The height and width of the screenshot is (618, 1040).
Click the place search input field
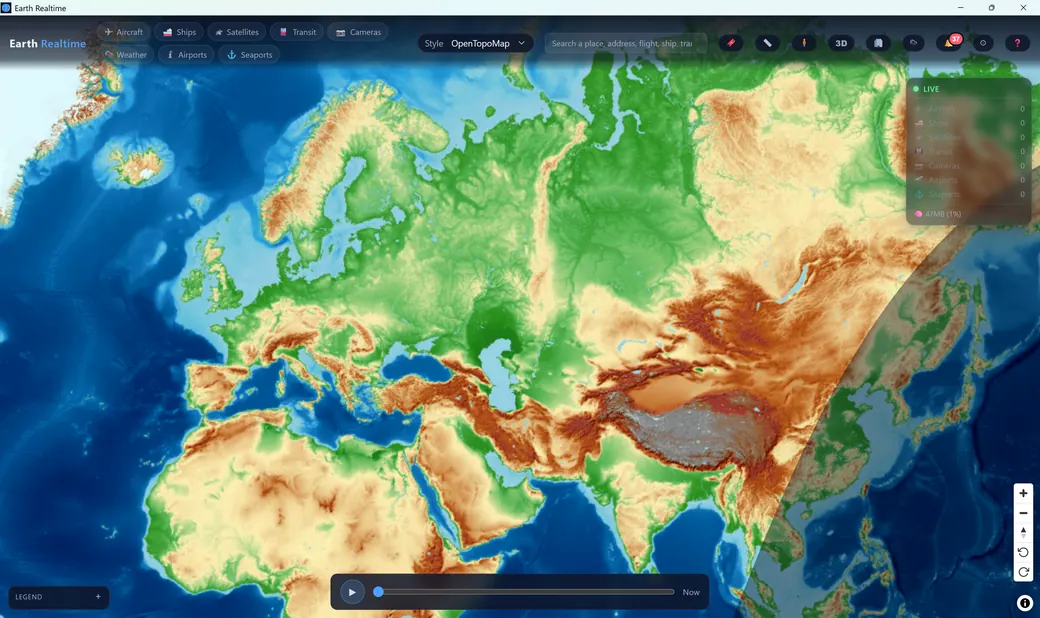625,43
